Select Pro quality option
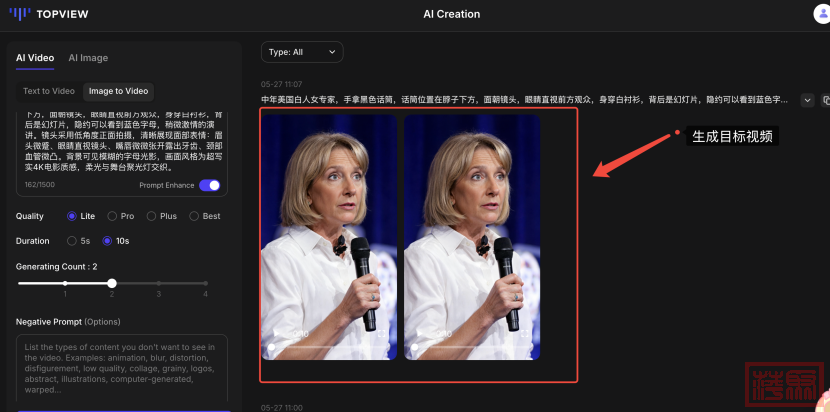This screenshot has height=412, width=830. point(113,216)
